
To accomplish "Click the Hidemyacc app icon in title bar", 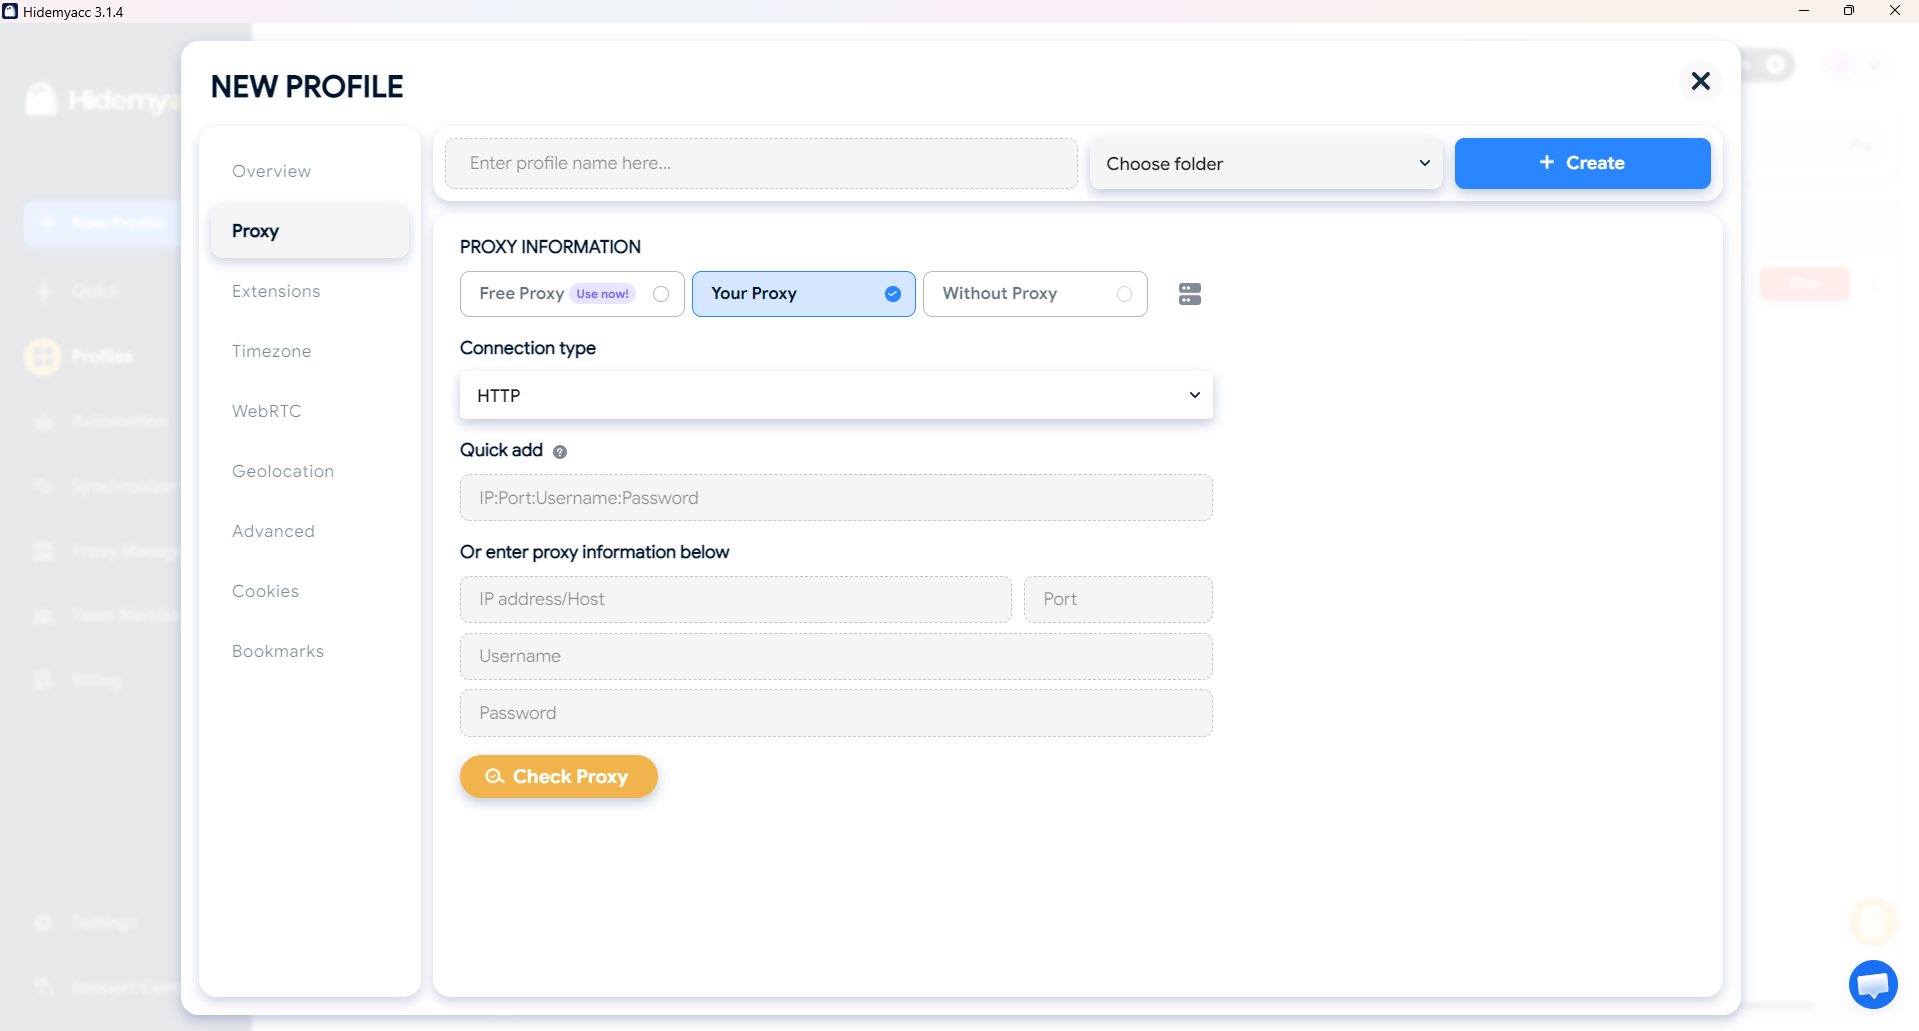I will (10, 11).
